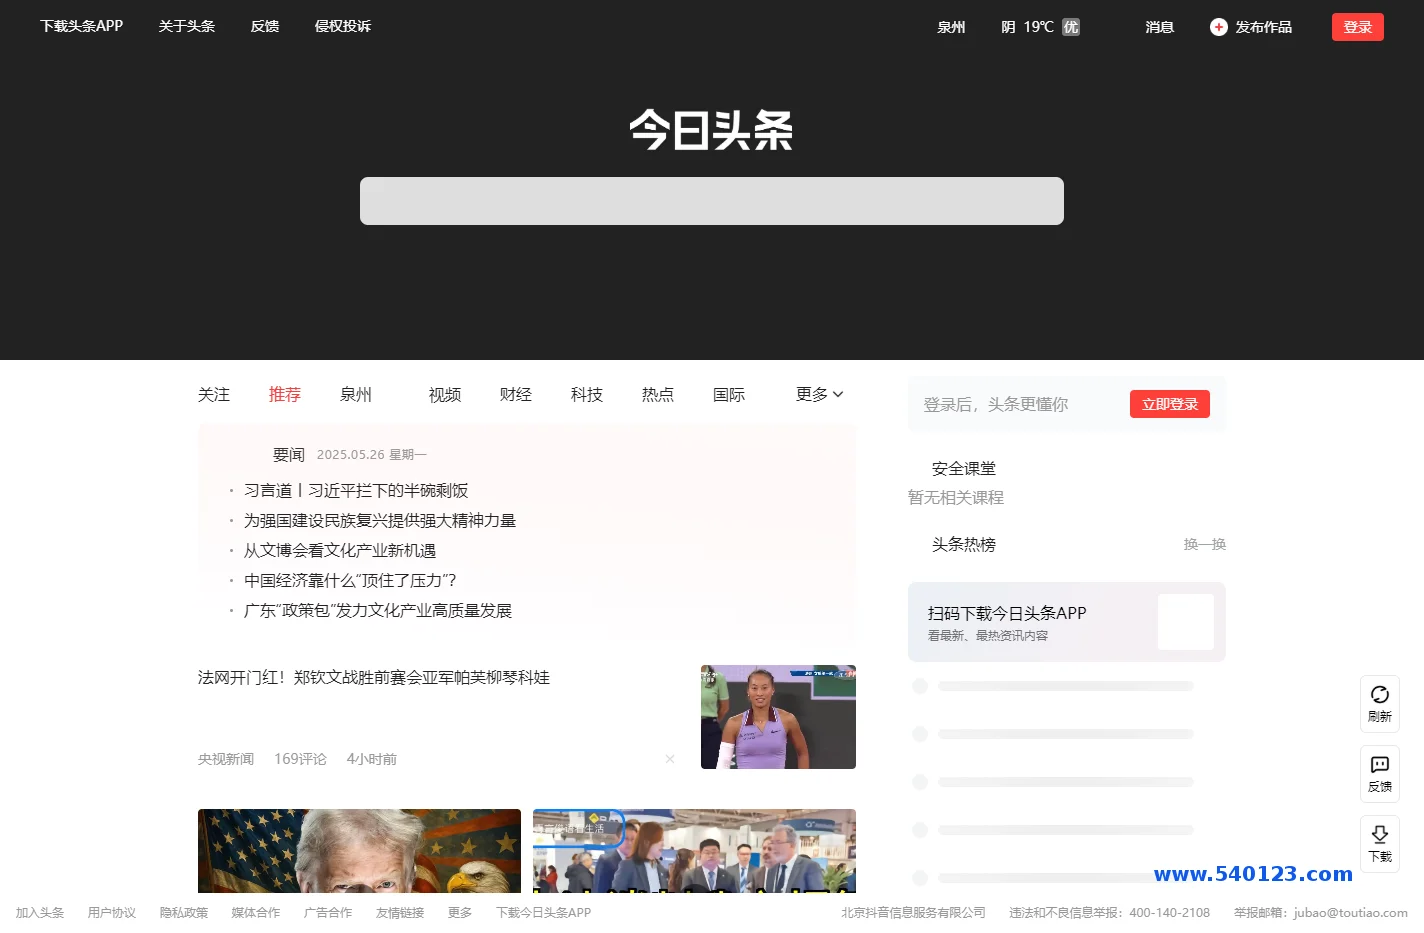Open the feedback (反馈) chat icon
1424x933 pixels.
(1379, 765)
